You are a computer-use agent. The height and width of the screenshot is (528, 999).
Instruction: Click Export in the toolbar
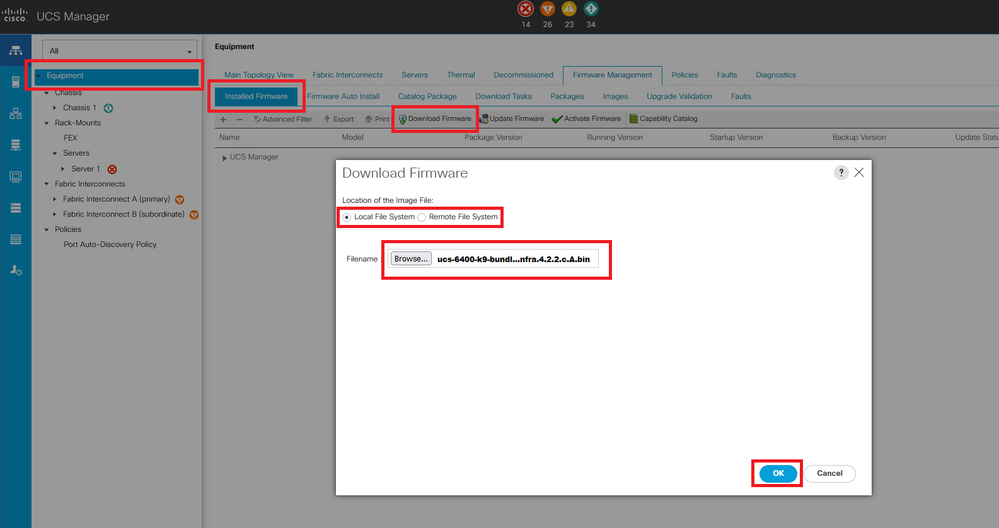pyautogui.click(x=338, y=119)
